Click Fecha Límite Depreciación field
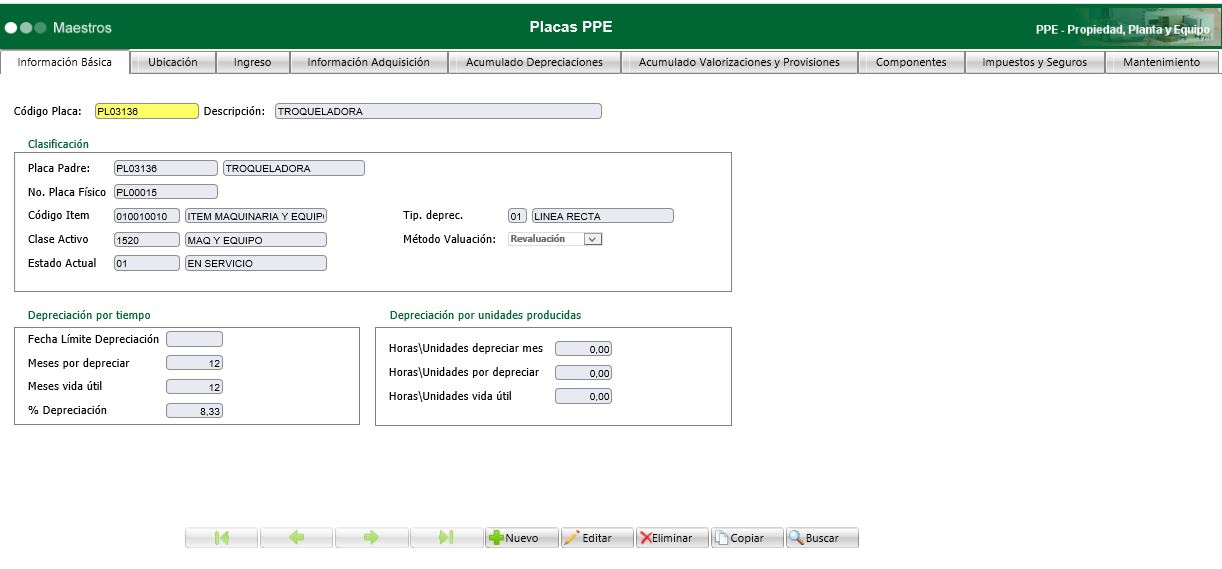 [194, 340]
